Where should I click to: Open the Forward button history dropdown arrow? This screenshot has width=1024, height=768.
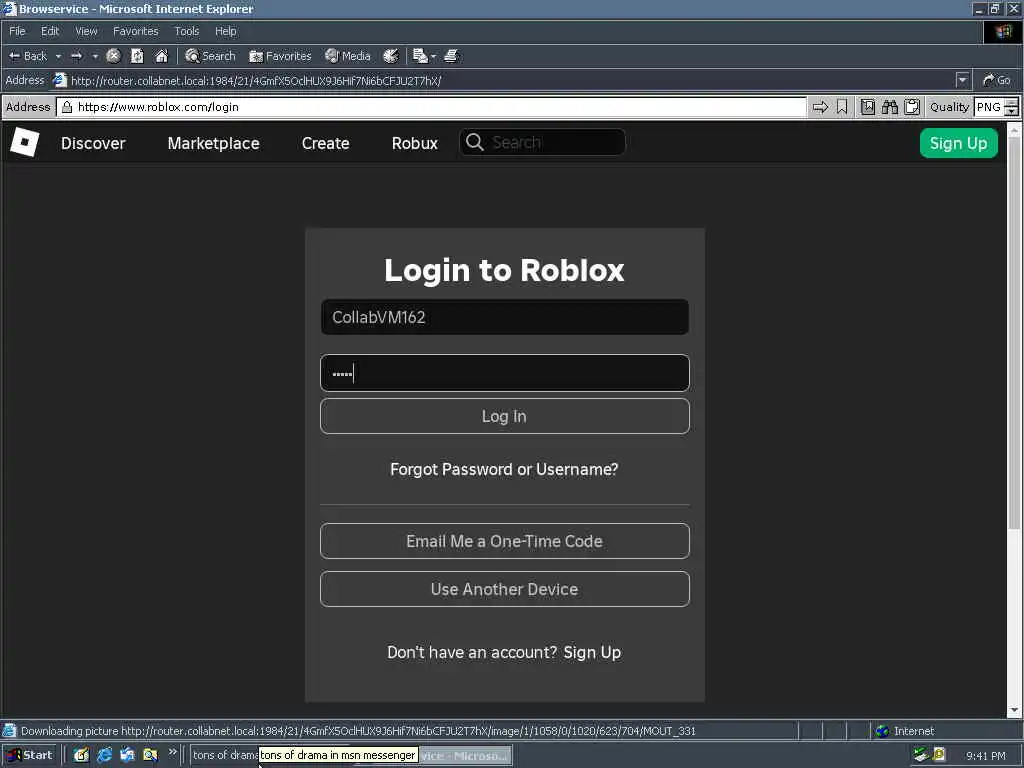95,56
